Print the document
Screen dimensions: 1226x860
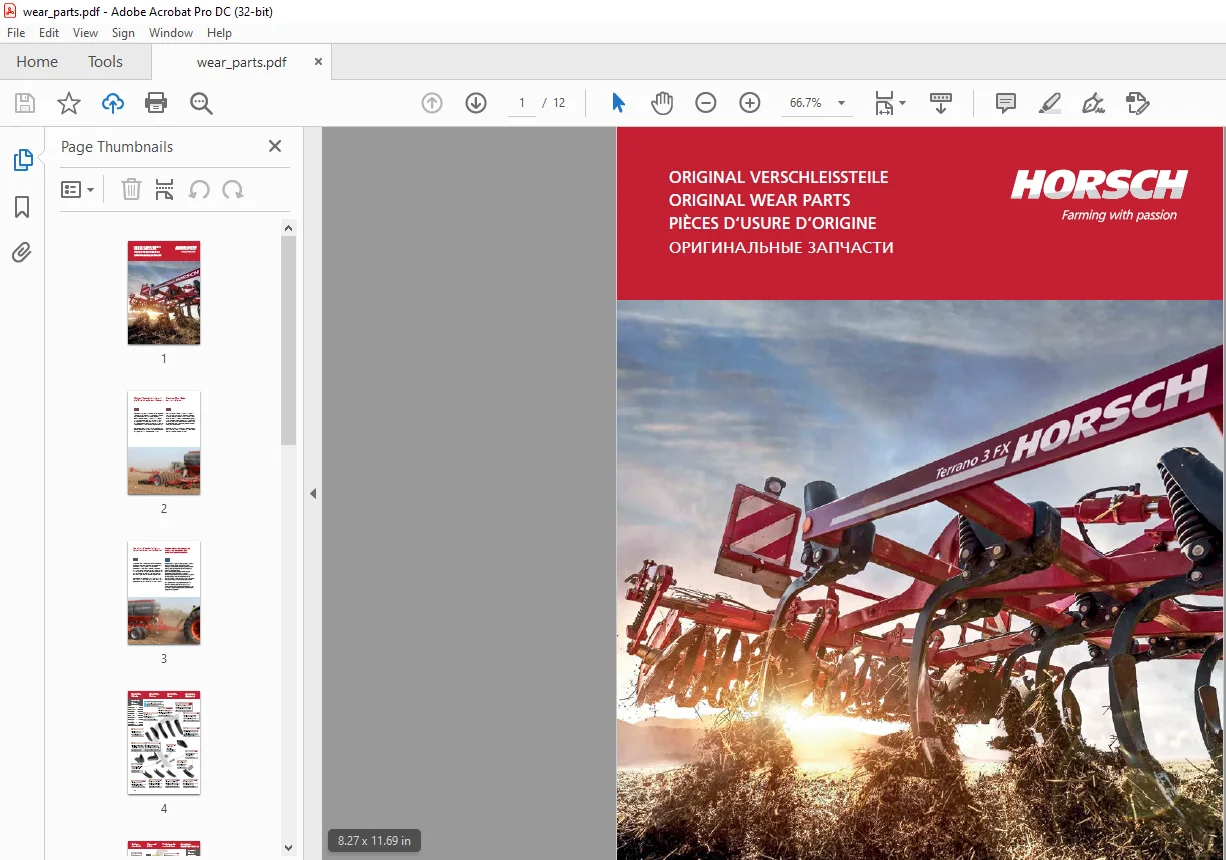click(x=156, y=103)
